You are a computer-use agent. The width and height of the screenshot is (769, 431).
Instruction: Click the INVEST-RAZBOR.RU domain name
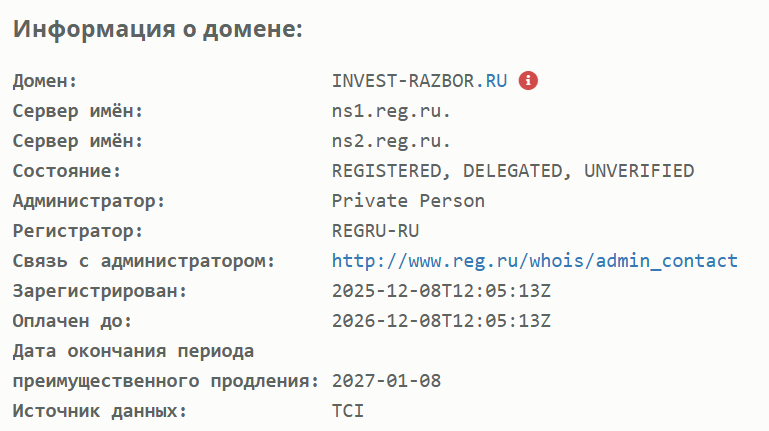pyautogui.click(x=420, y=81)
